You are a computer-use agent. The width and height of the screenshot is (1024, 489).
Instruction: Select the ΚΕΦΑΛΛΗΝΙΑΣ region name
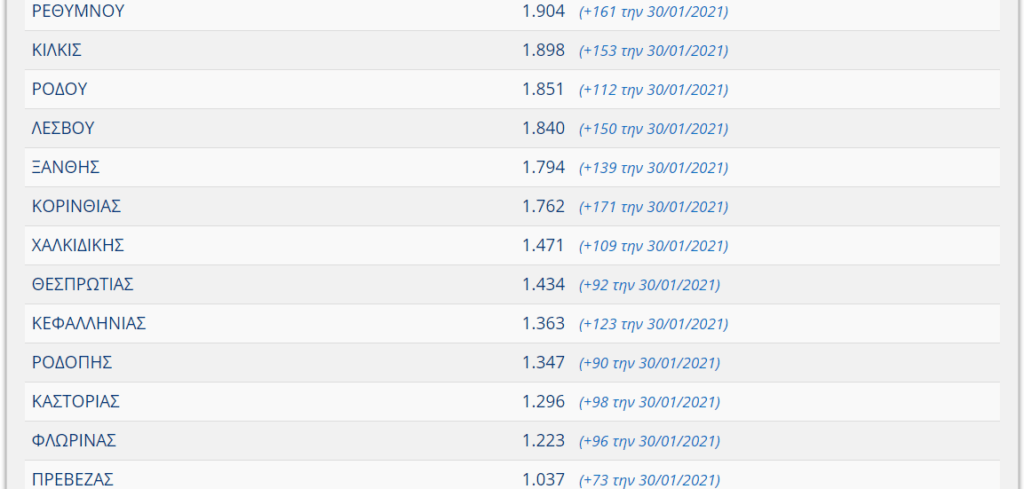[x=89, y=324]
